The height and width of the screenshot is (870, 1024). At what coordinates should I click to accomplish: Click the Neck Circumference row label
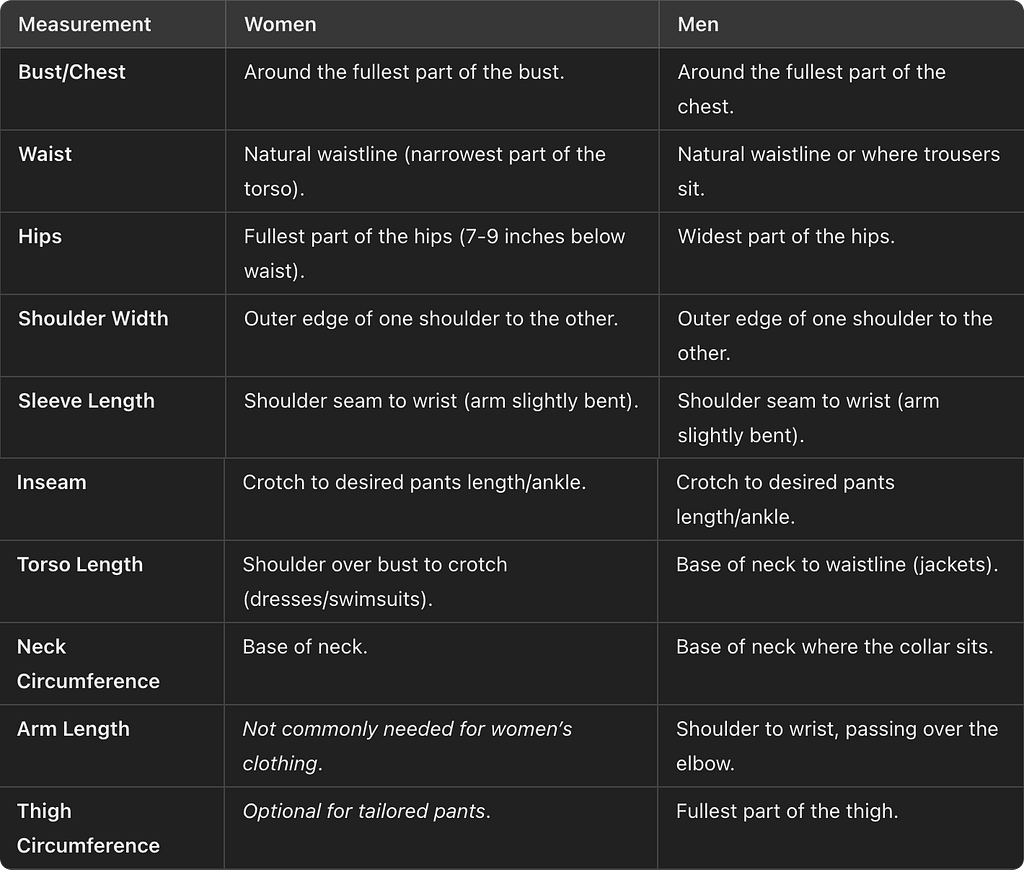tap(88, 664)
